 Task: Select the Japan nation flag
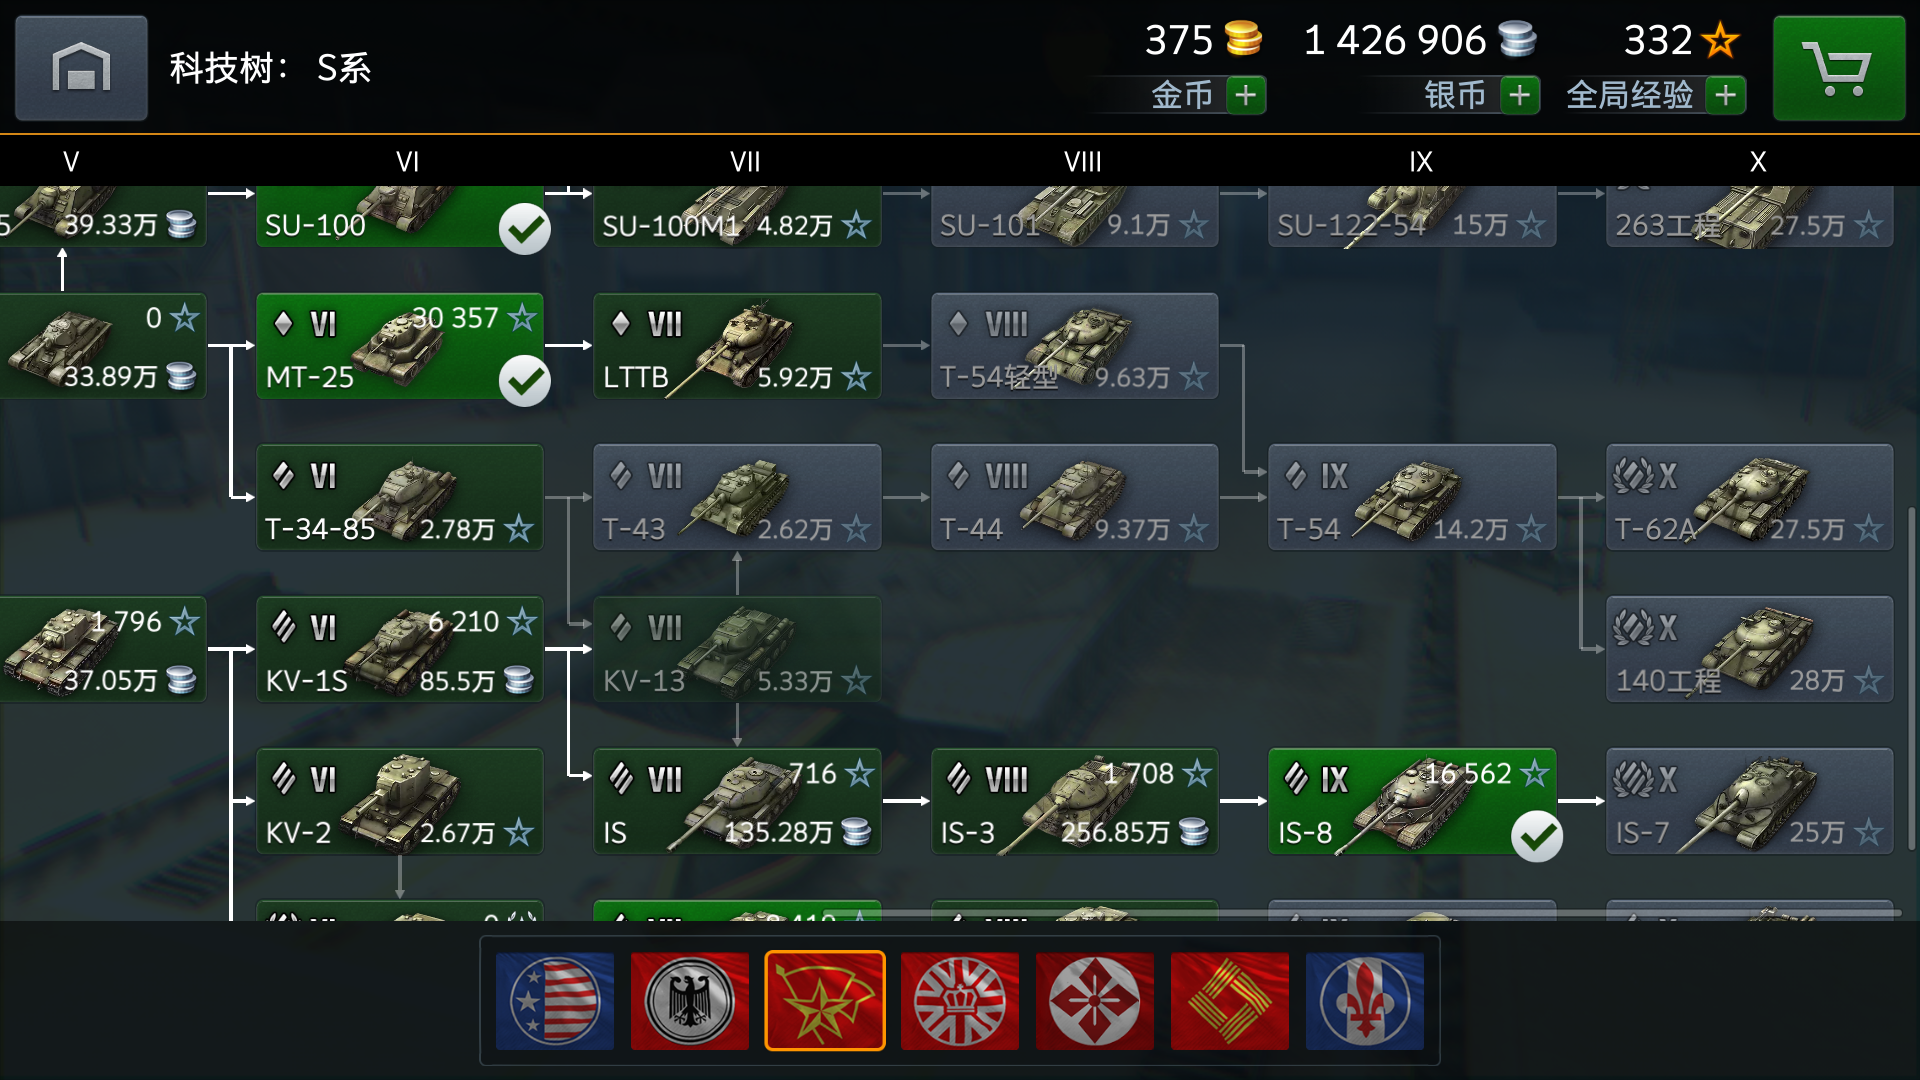coord(1095,1000)
